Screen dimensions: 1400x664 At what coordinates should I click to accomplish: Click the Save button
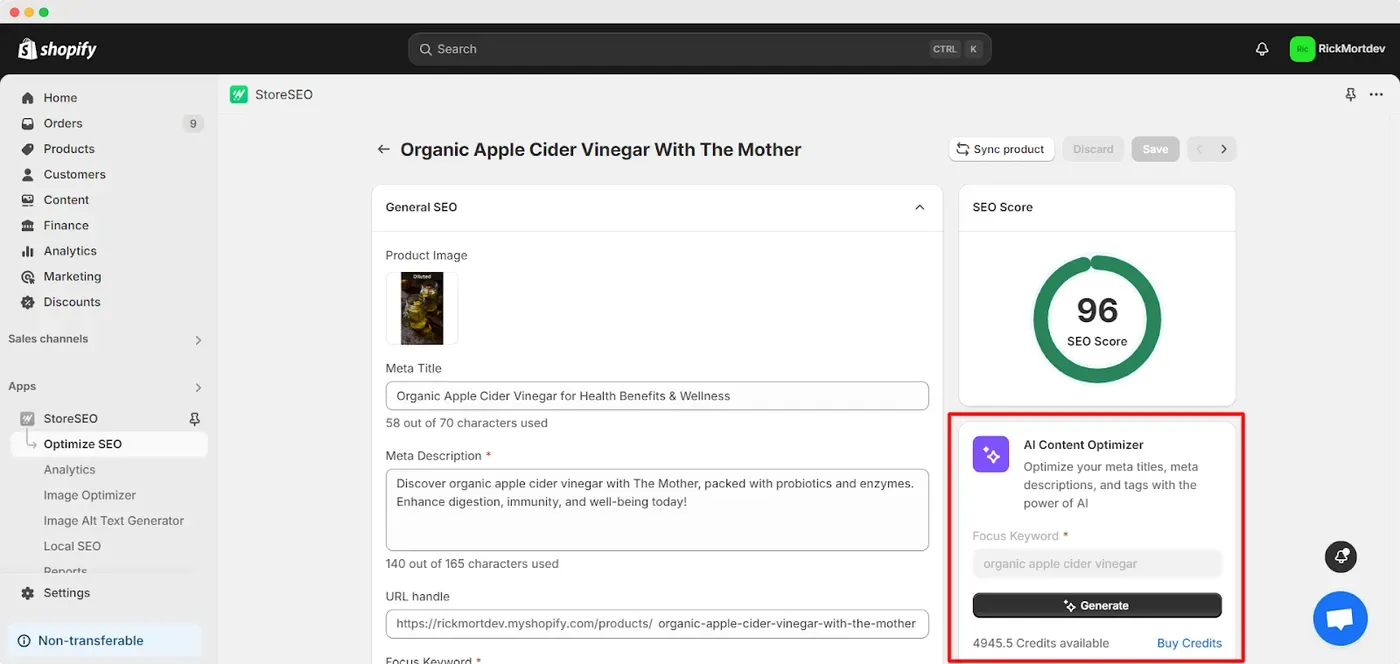[1155, 149]
